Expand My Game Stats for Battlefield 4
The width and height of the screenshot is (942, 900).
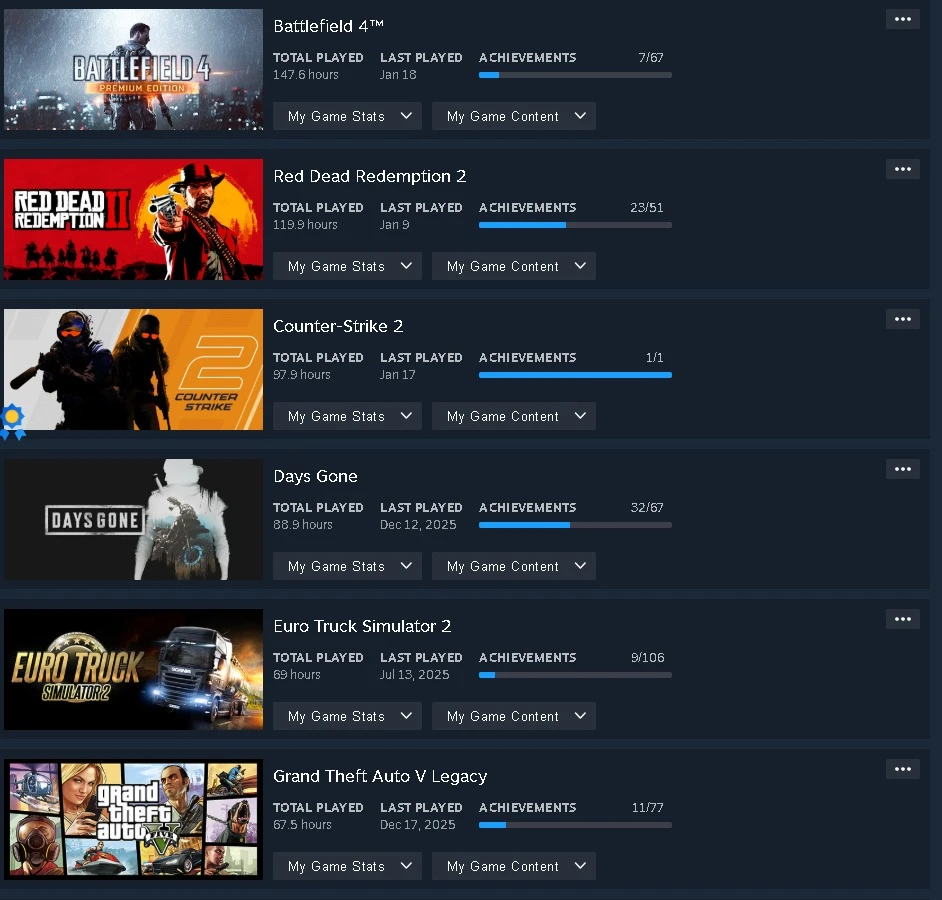pyautogui.click(x=347, y=116)
